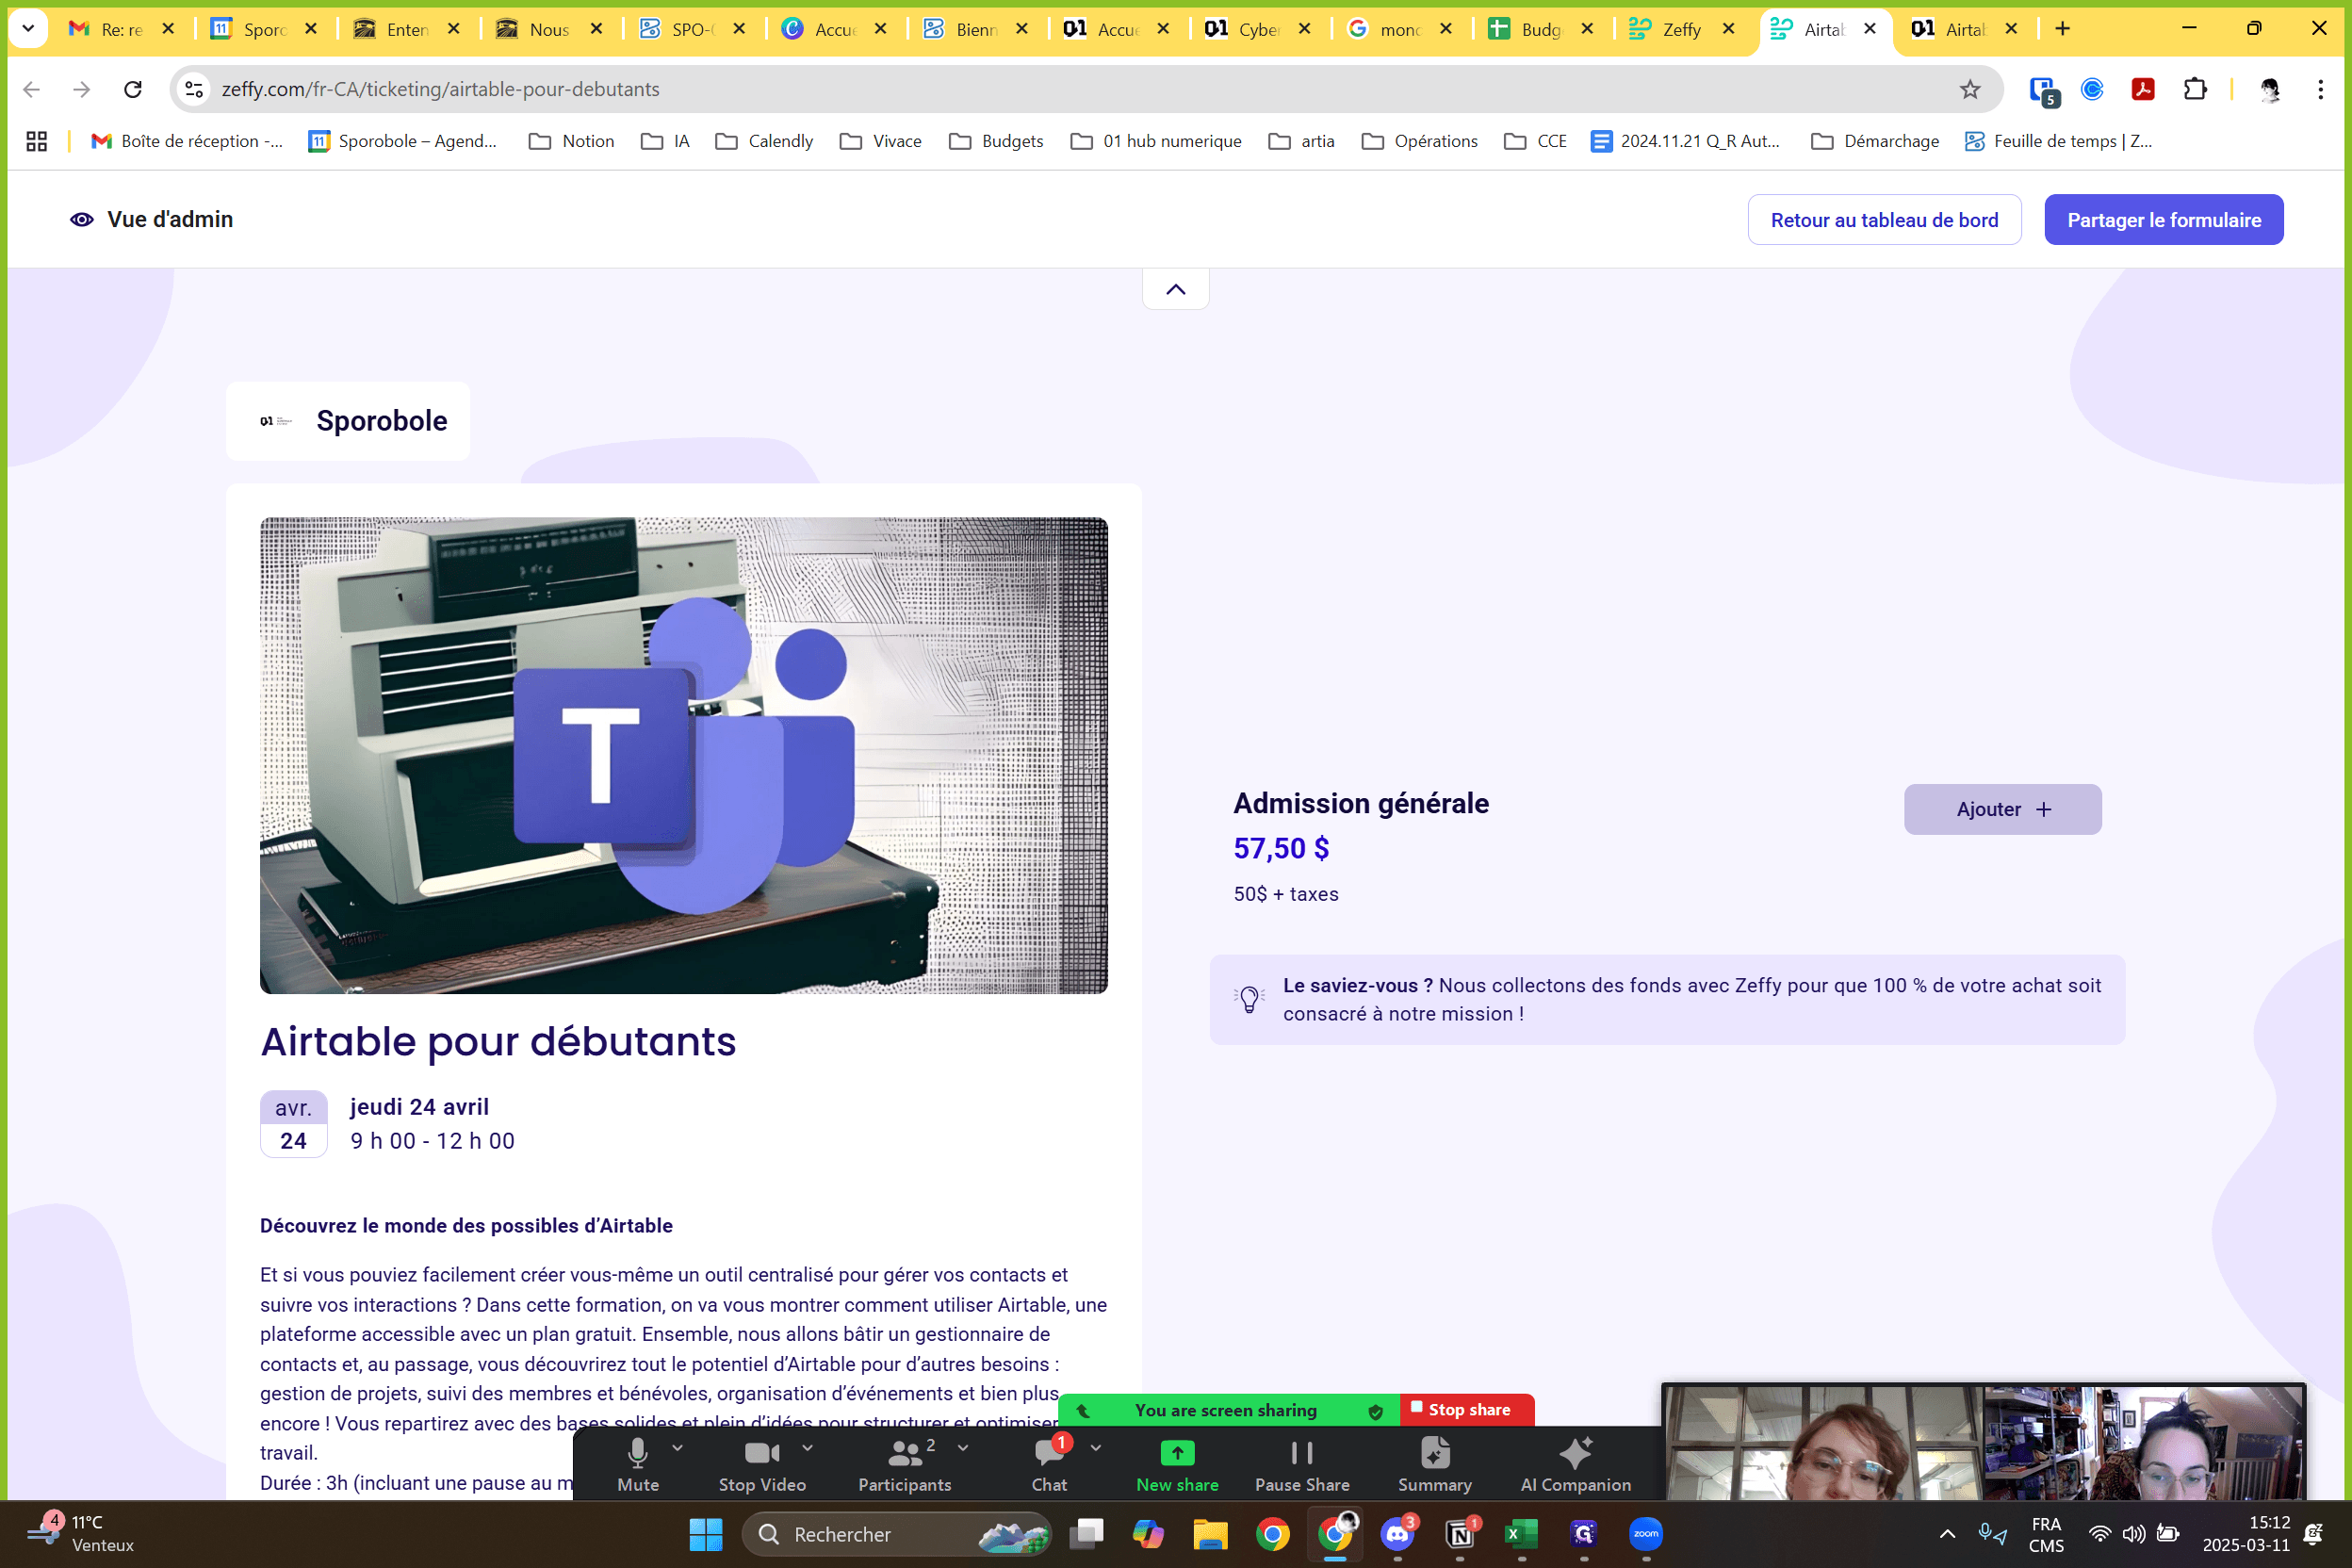Click Partager le formulaire button
The image size is (2352, 1568).
point(2163,219)
